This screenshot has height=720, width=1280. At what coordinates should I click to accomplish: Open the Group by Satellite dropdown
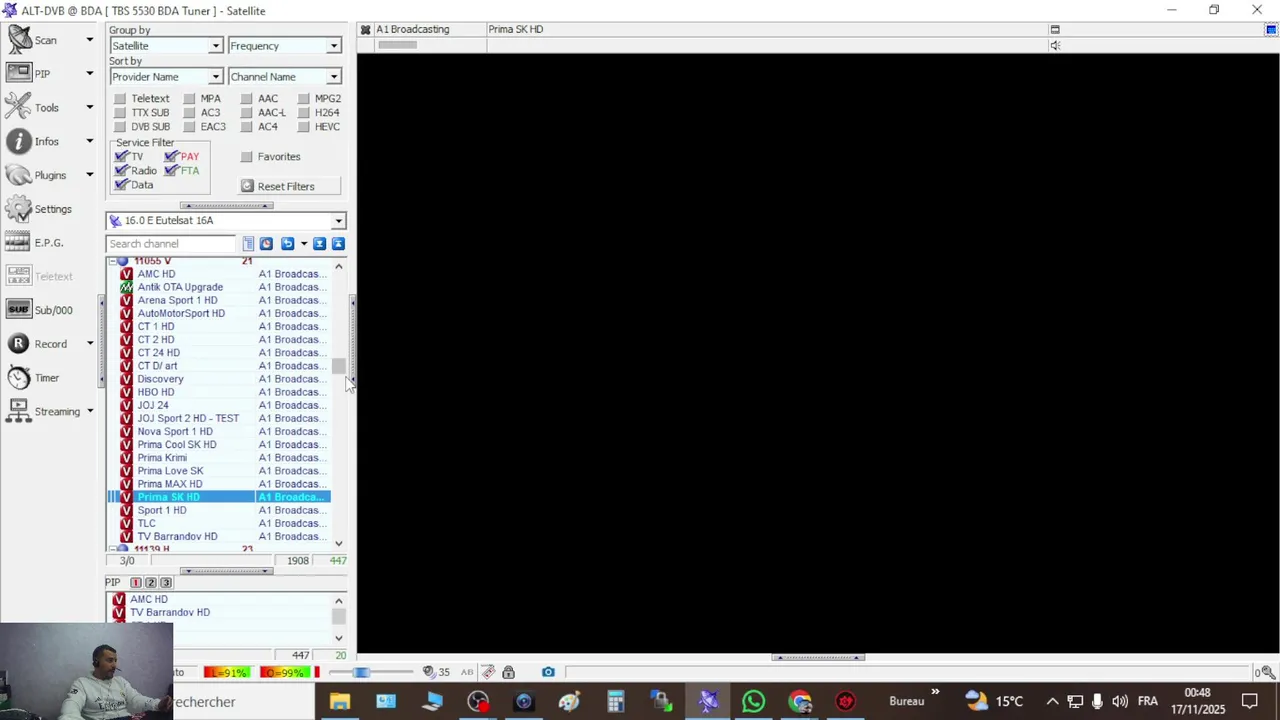point(166,46)
